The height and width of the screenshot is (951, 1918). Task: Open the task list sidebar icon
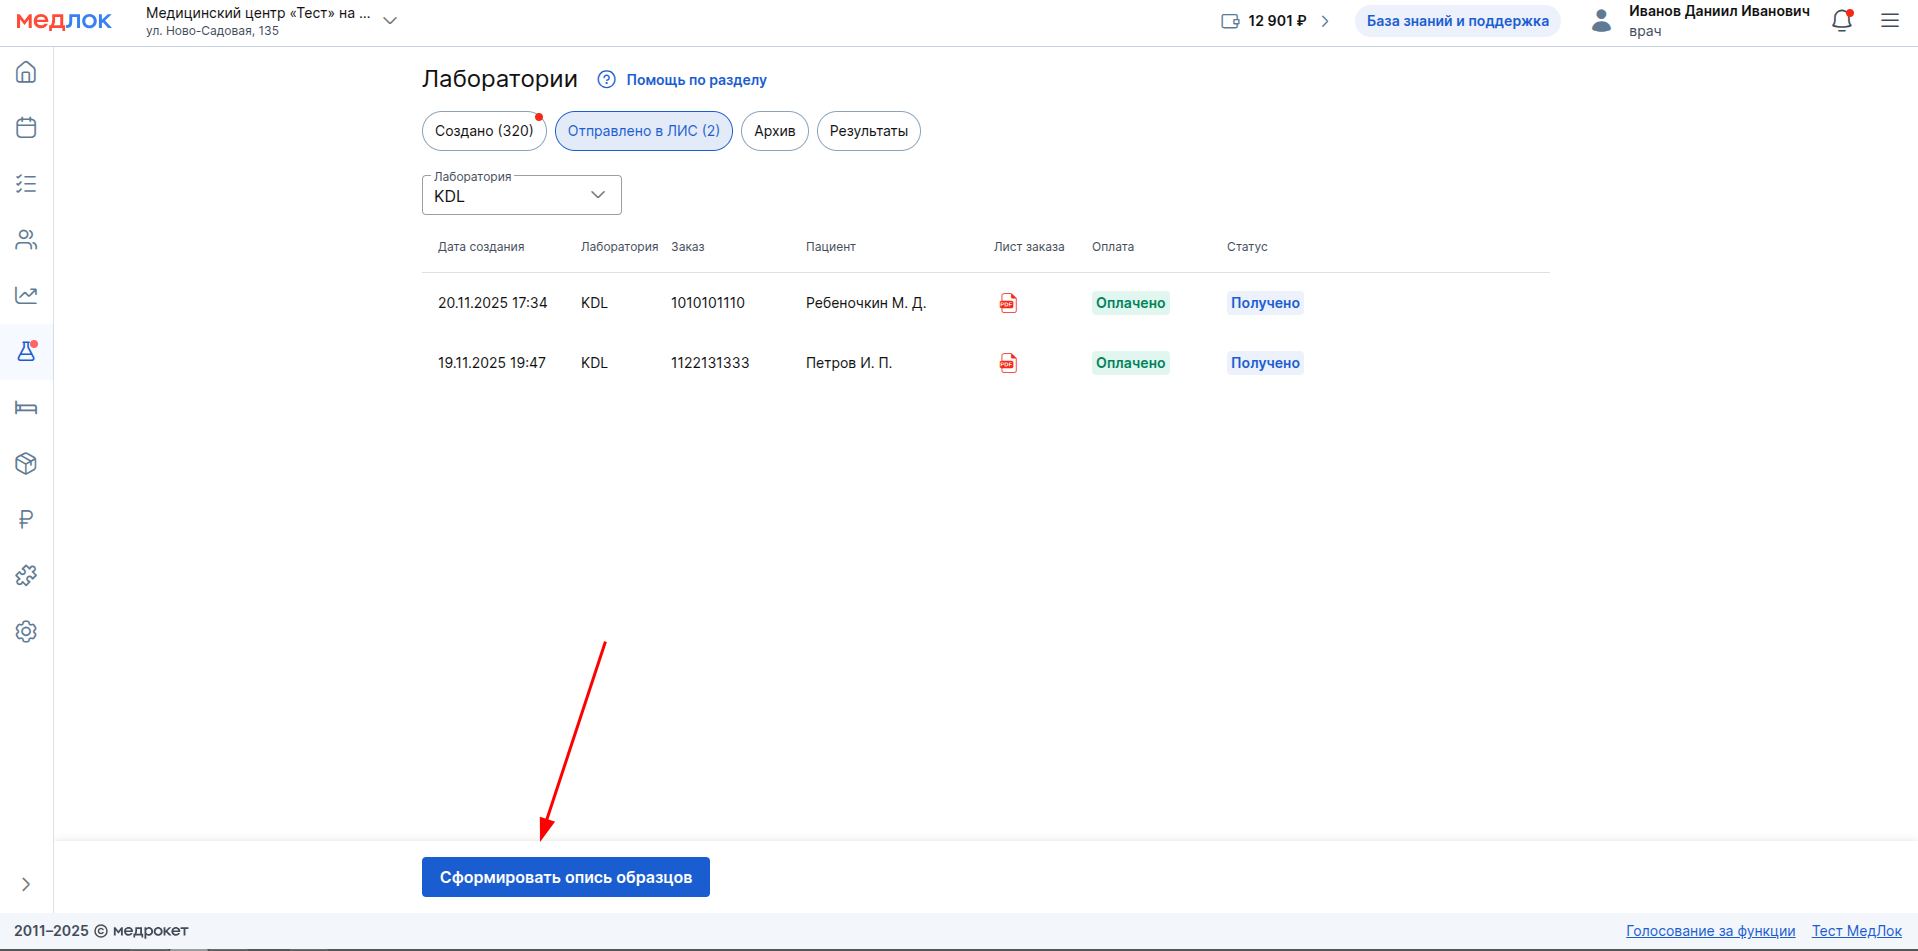tap(26, 184)
